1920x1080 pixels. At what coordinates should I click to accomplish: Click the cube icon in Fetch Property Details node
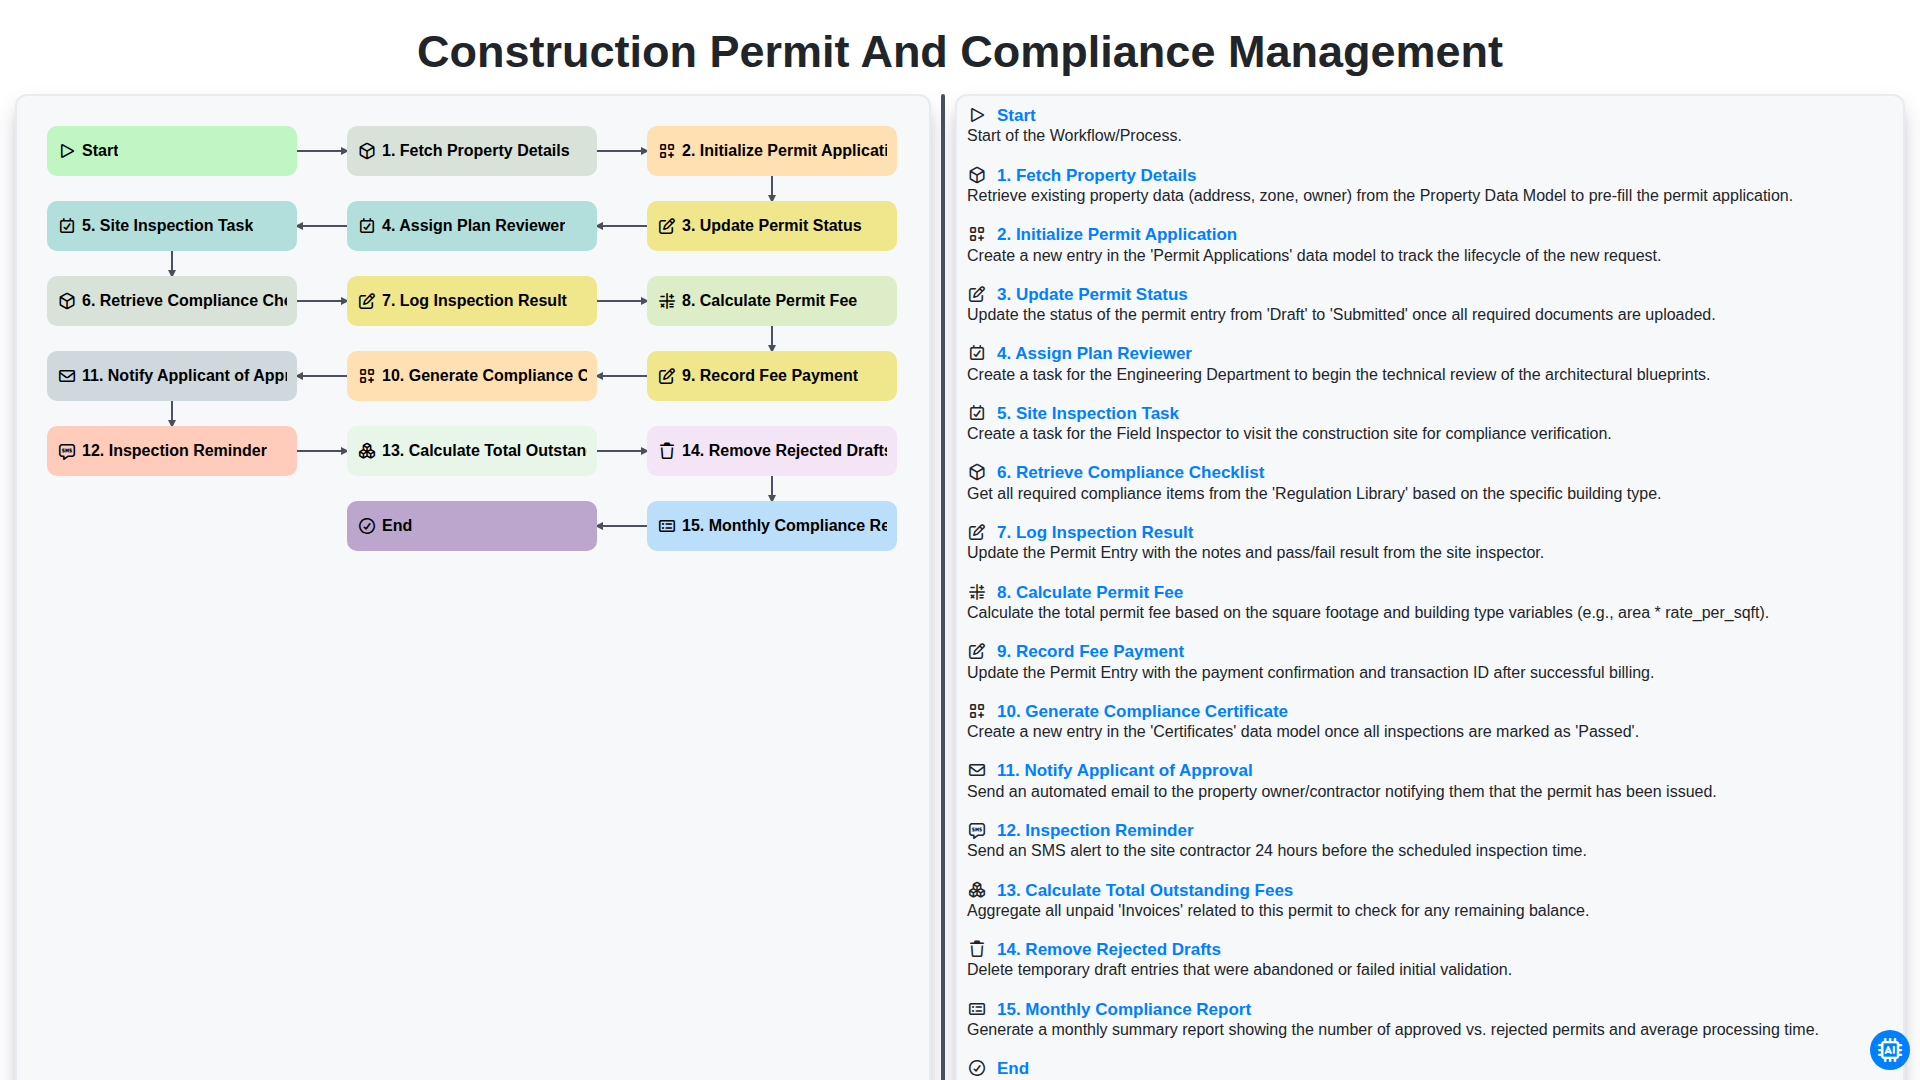367,151
